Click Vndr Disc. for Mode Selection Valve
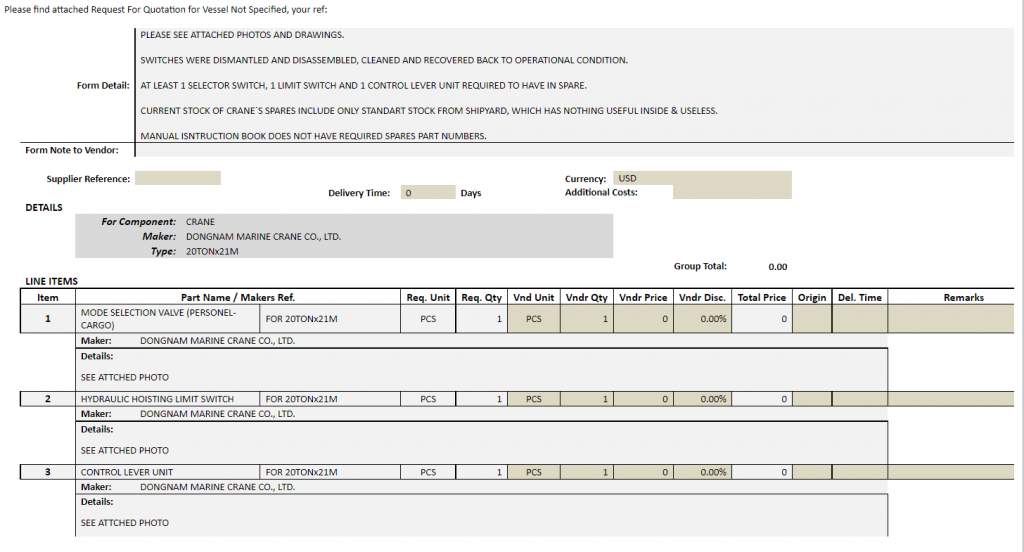1024x552 pixels. click(x=703, y=319)
